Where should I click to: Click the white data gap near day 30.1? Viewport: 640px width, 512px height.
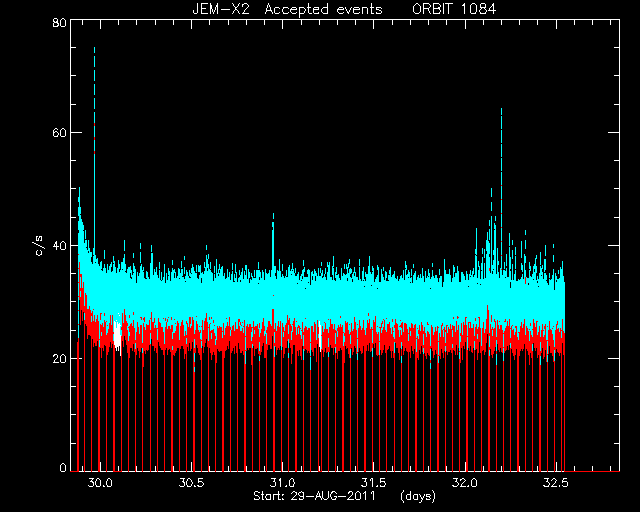(118, 337)
